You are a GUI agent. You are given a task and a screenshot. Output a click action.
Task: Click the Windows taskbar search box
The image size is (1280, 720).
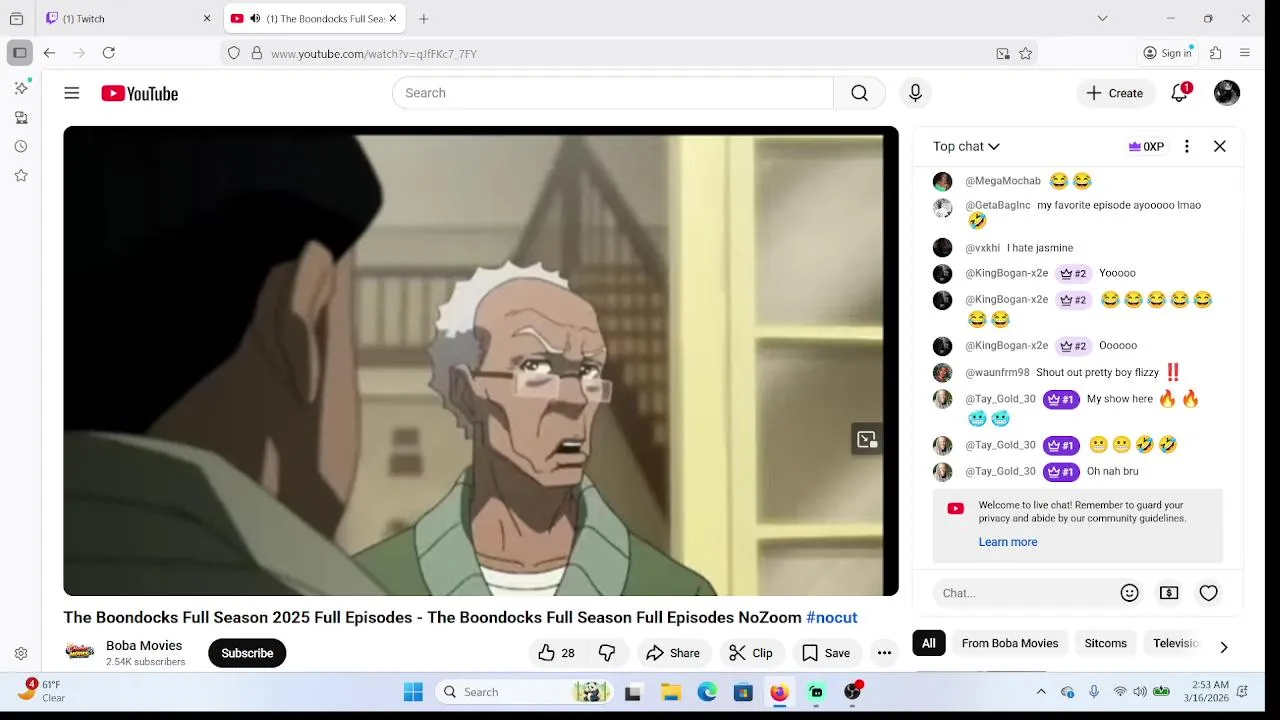point(525,692)
